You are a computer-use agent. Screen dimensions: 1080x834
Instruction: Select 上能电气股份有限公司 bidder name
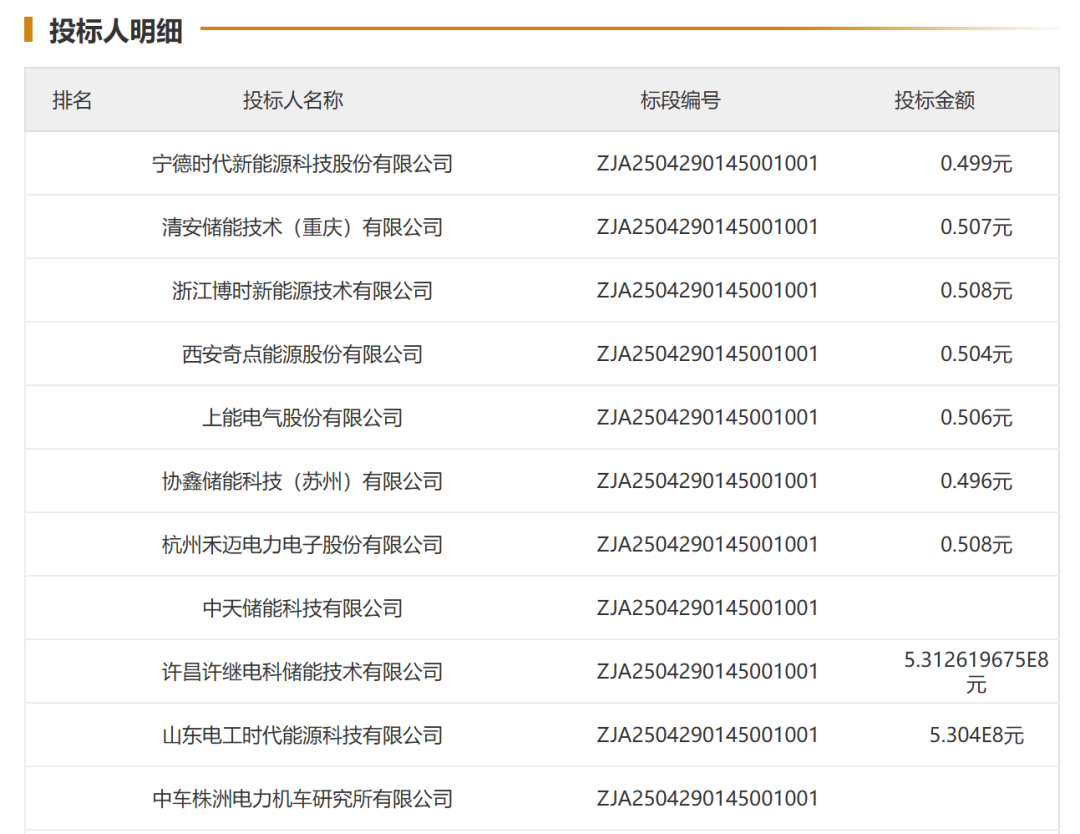[x=302, y=417]
